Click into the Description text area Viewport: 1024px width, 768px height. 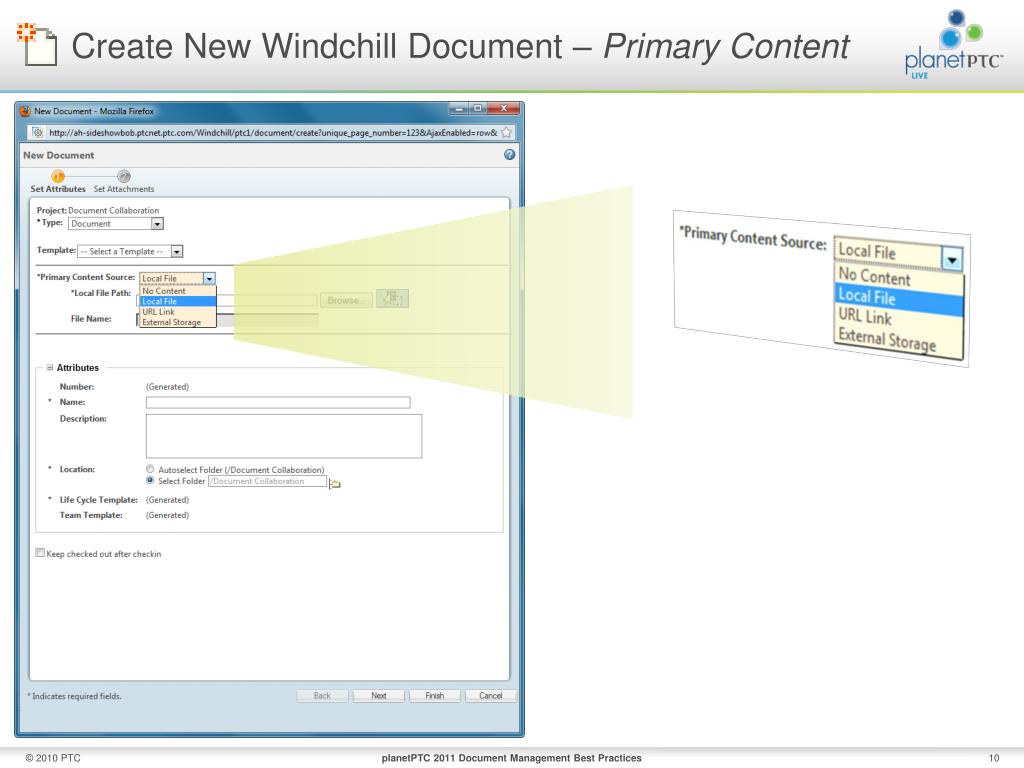(x=284, y=436)
